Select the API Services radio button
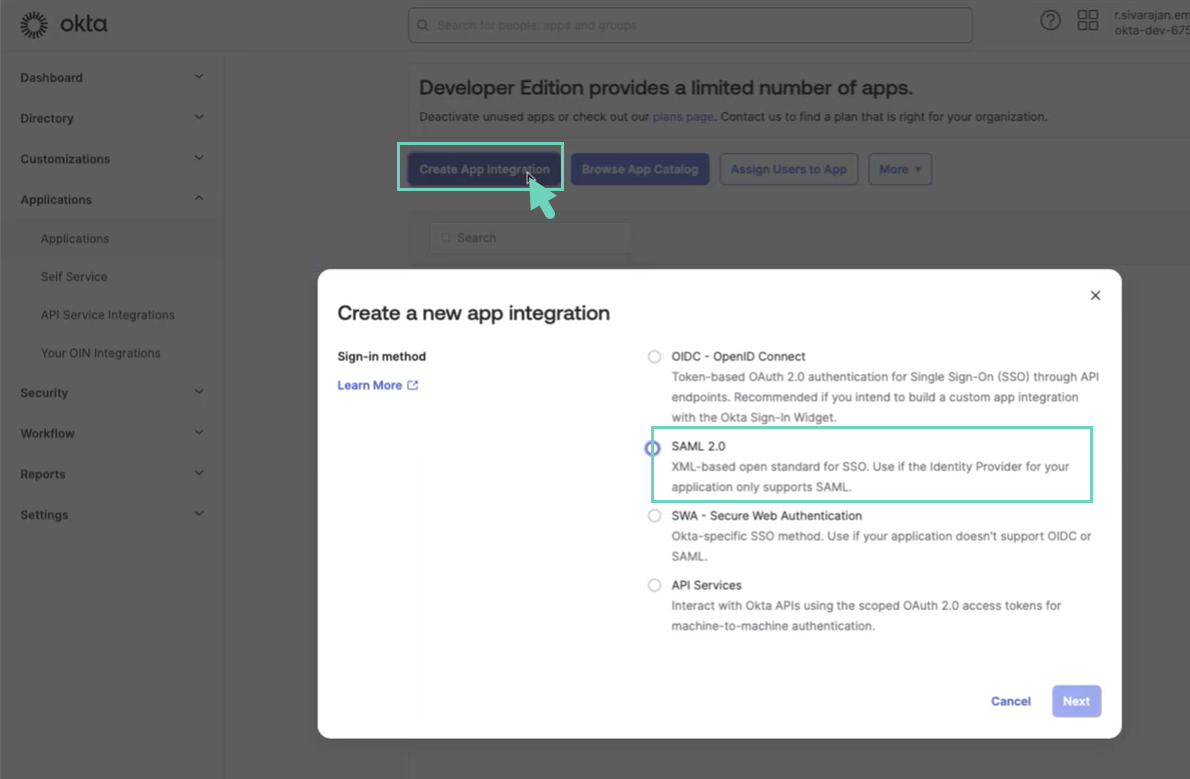1190x779 pixels. (654, 585)
